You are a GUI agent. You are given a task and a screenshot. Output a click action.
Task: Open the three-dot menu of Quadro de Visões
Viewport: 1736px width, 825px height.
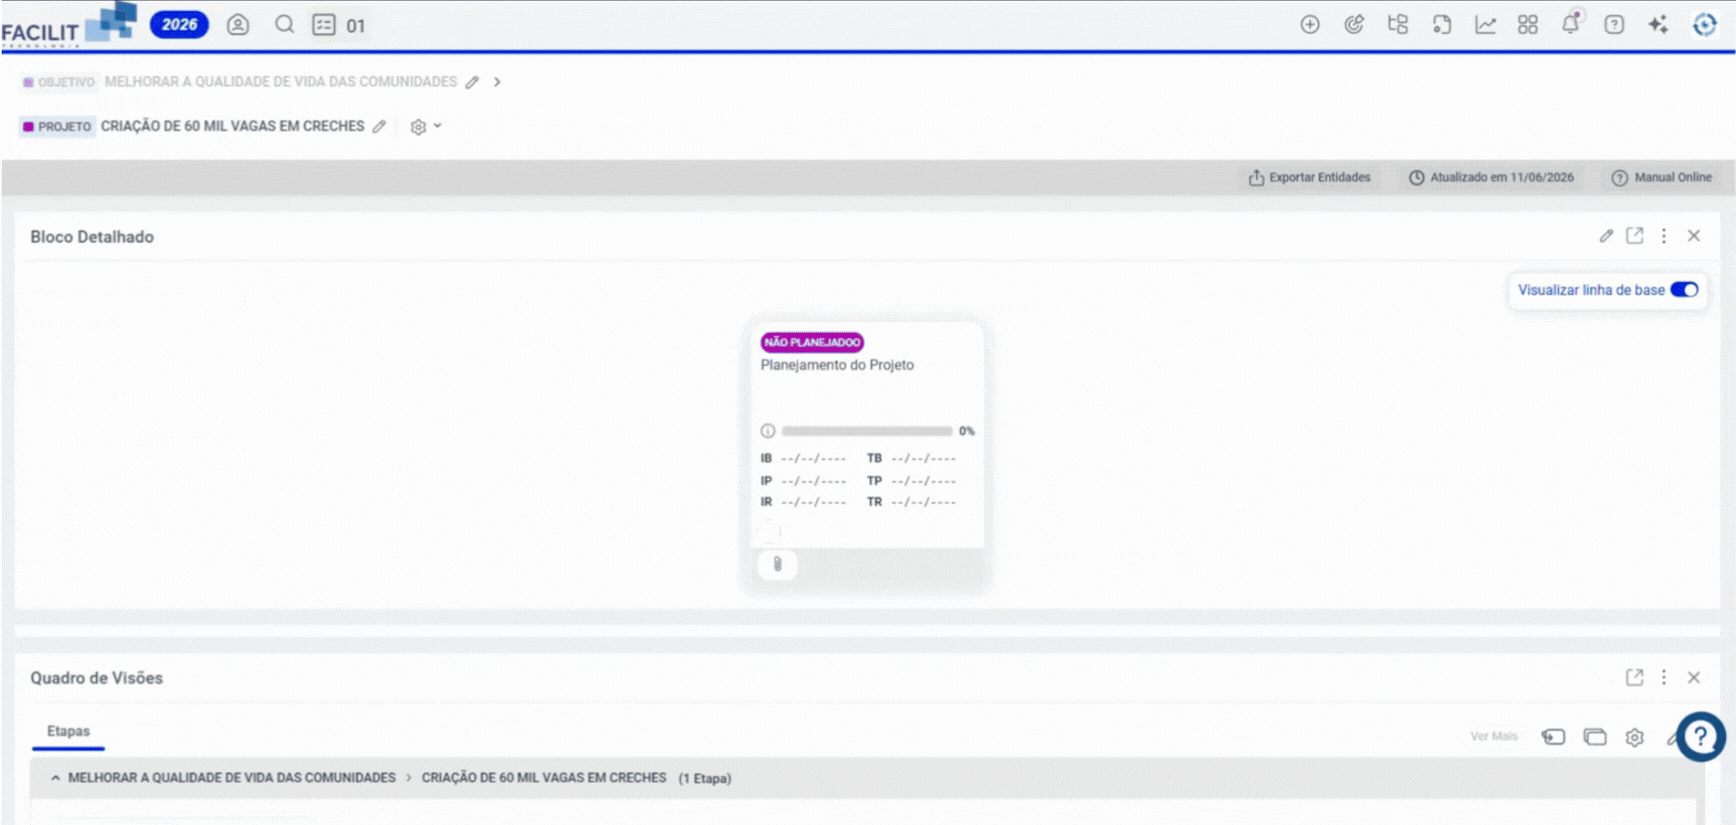pos(1664,678)
